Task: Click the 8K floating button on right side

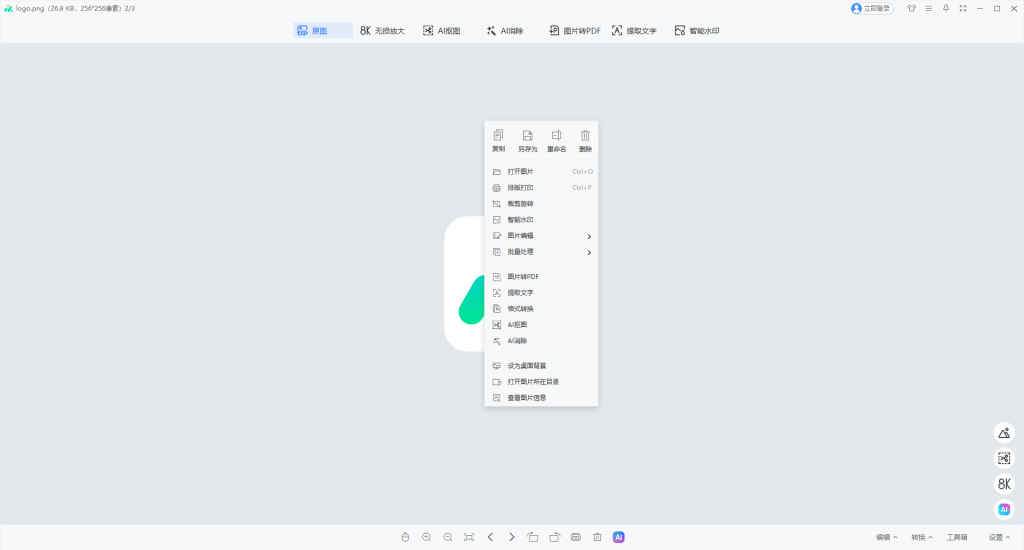Action: coord(1004,484)
